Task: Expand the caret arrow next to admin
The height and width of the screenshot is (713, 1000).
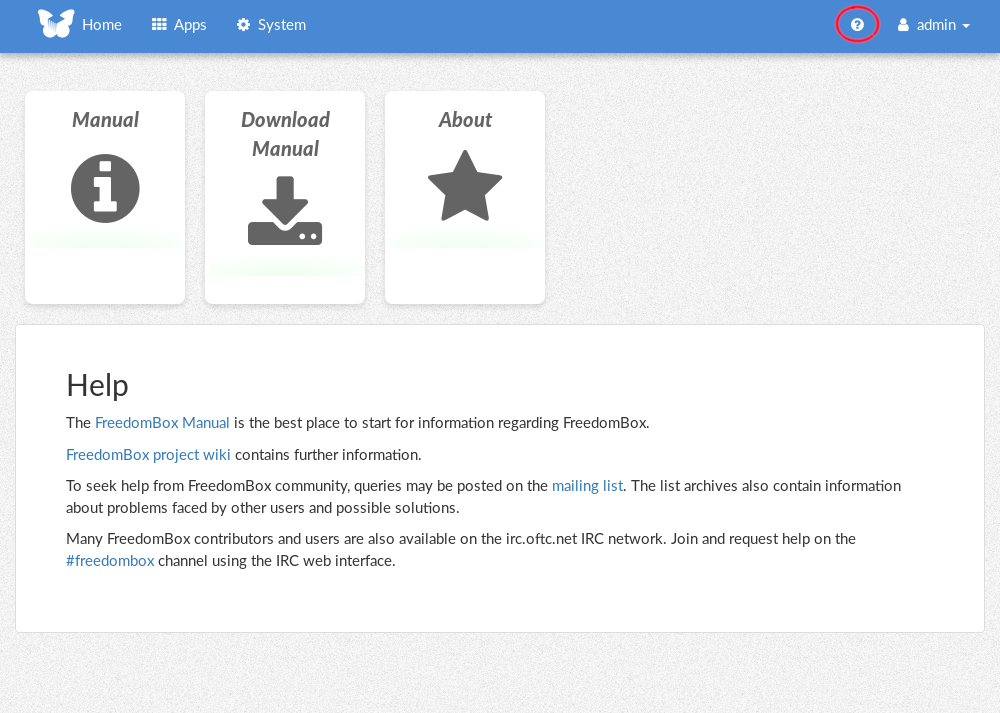Action: (966, 26)
